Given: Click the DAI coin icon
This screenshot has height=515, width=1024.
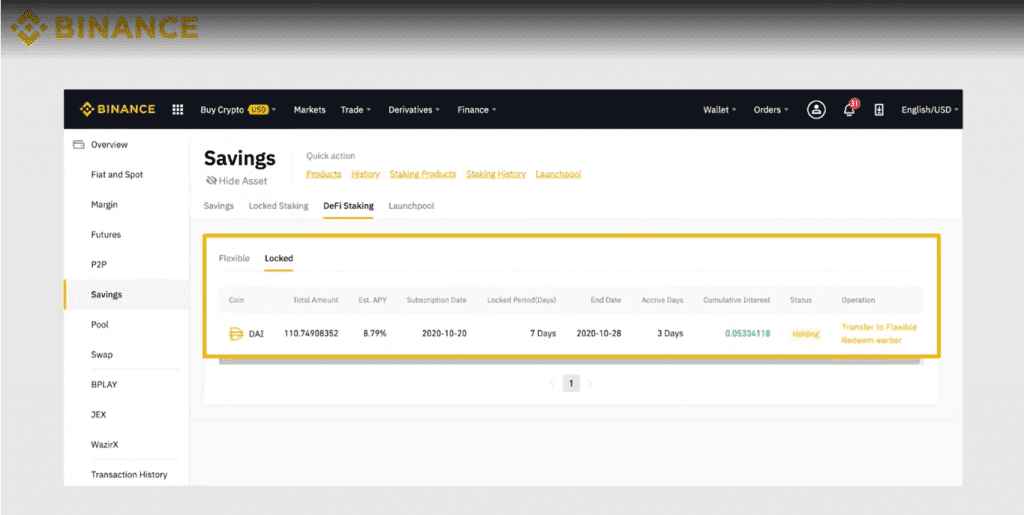Looking at the screenshot, I should pyautogui.click(x=236, y=334).
